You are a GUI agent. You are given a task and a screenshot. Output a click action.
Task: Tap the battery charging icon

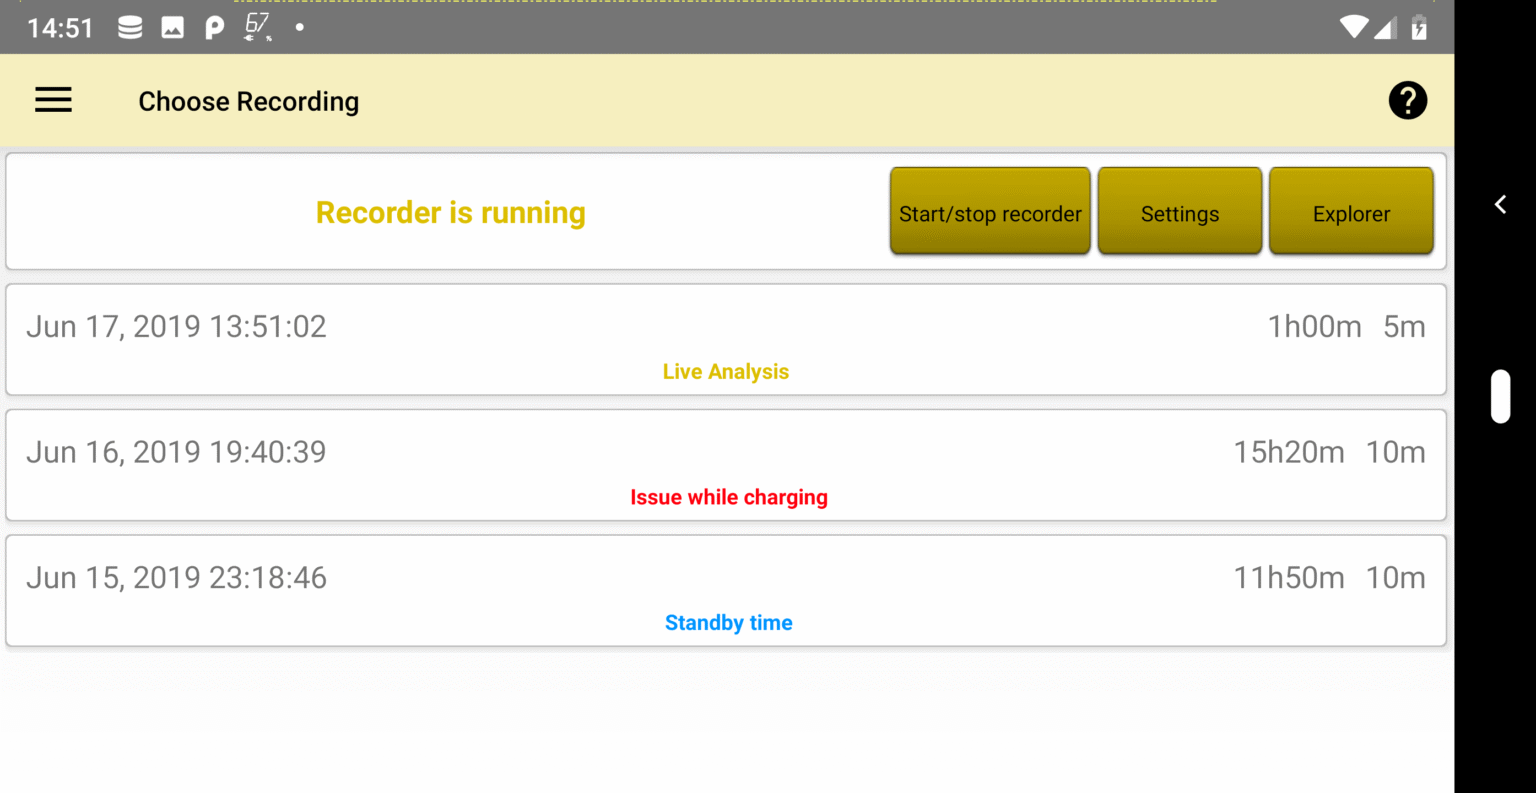1419,27
